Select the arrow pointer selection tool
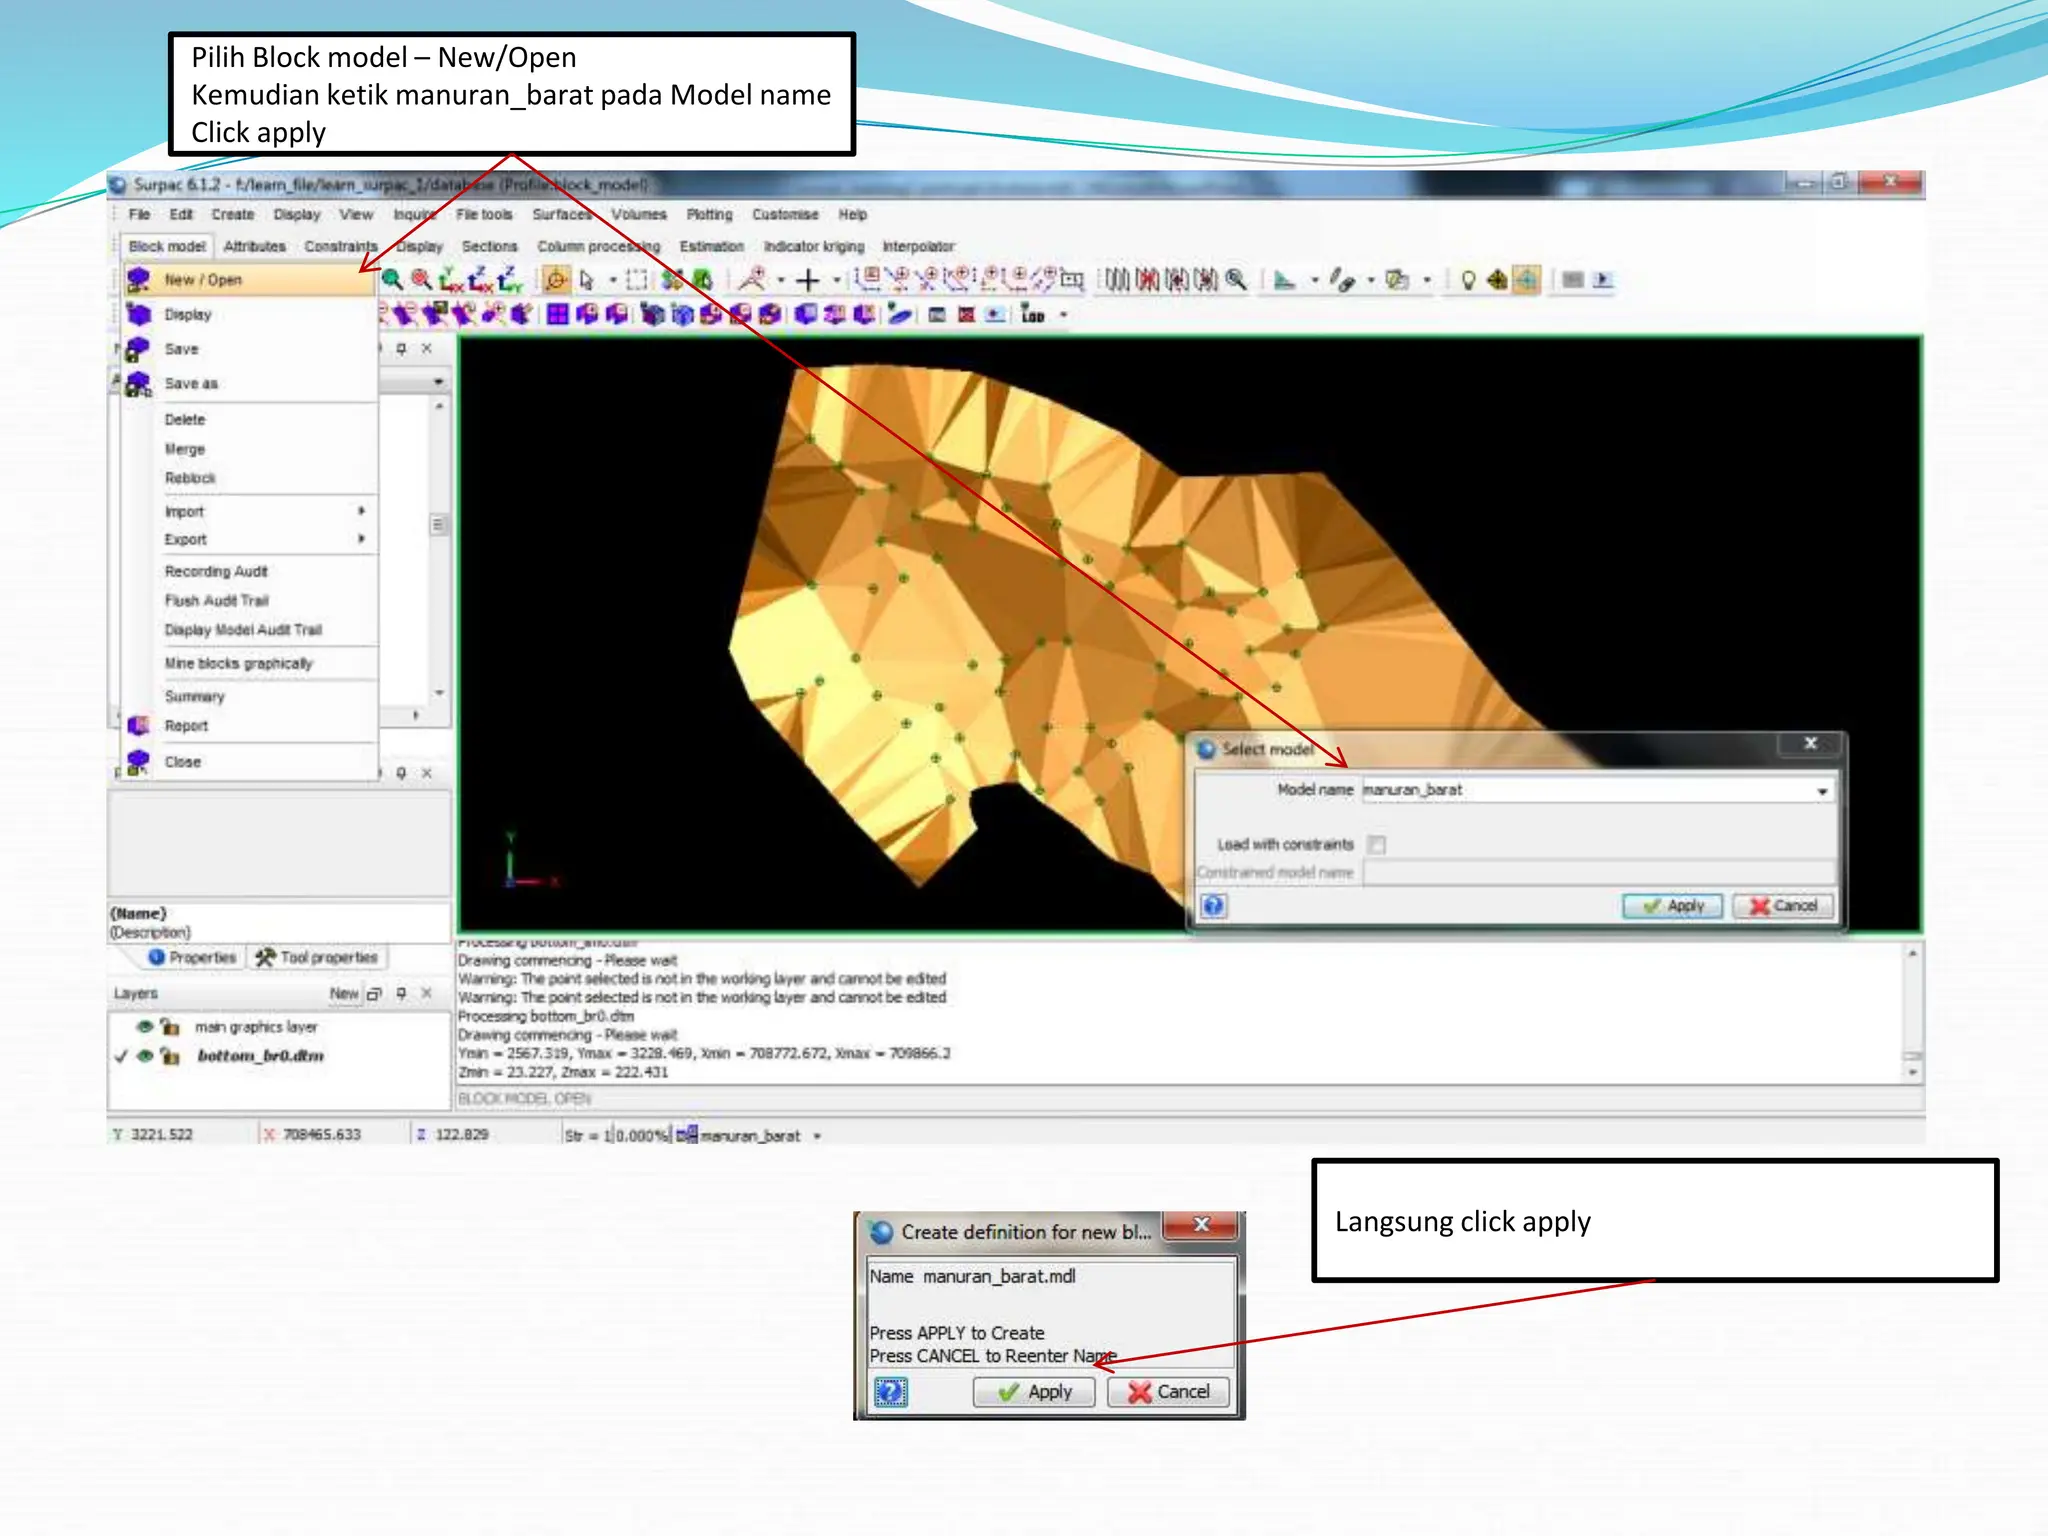The height and width of the screenshot is (1536, 2048). click(587, 280)
